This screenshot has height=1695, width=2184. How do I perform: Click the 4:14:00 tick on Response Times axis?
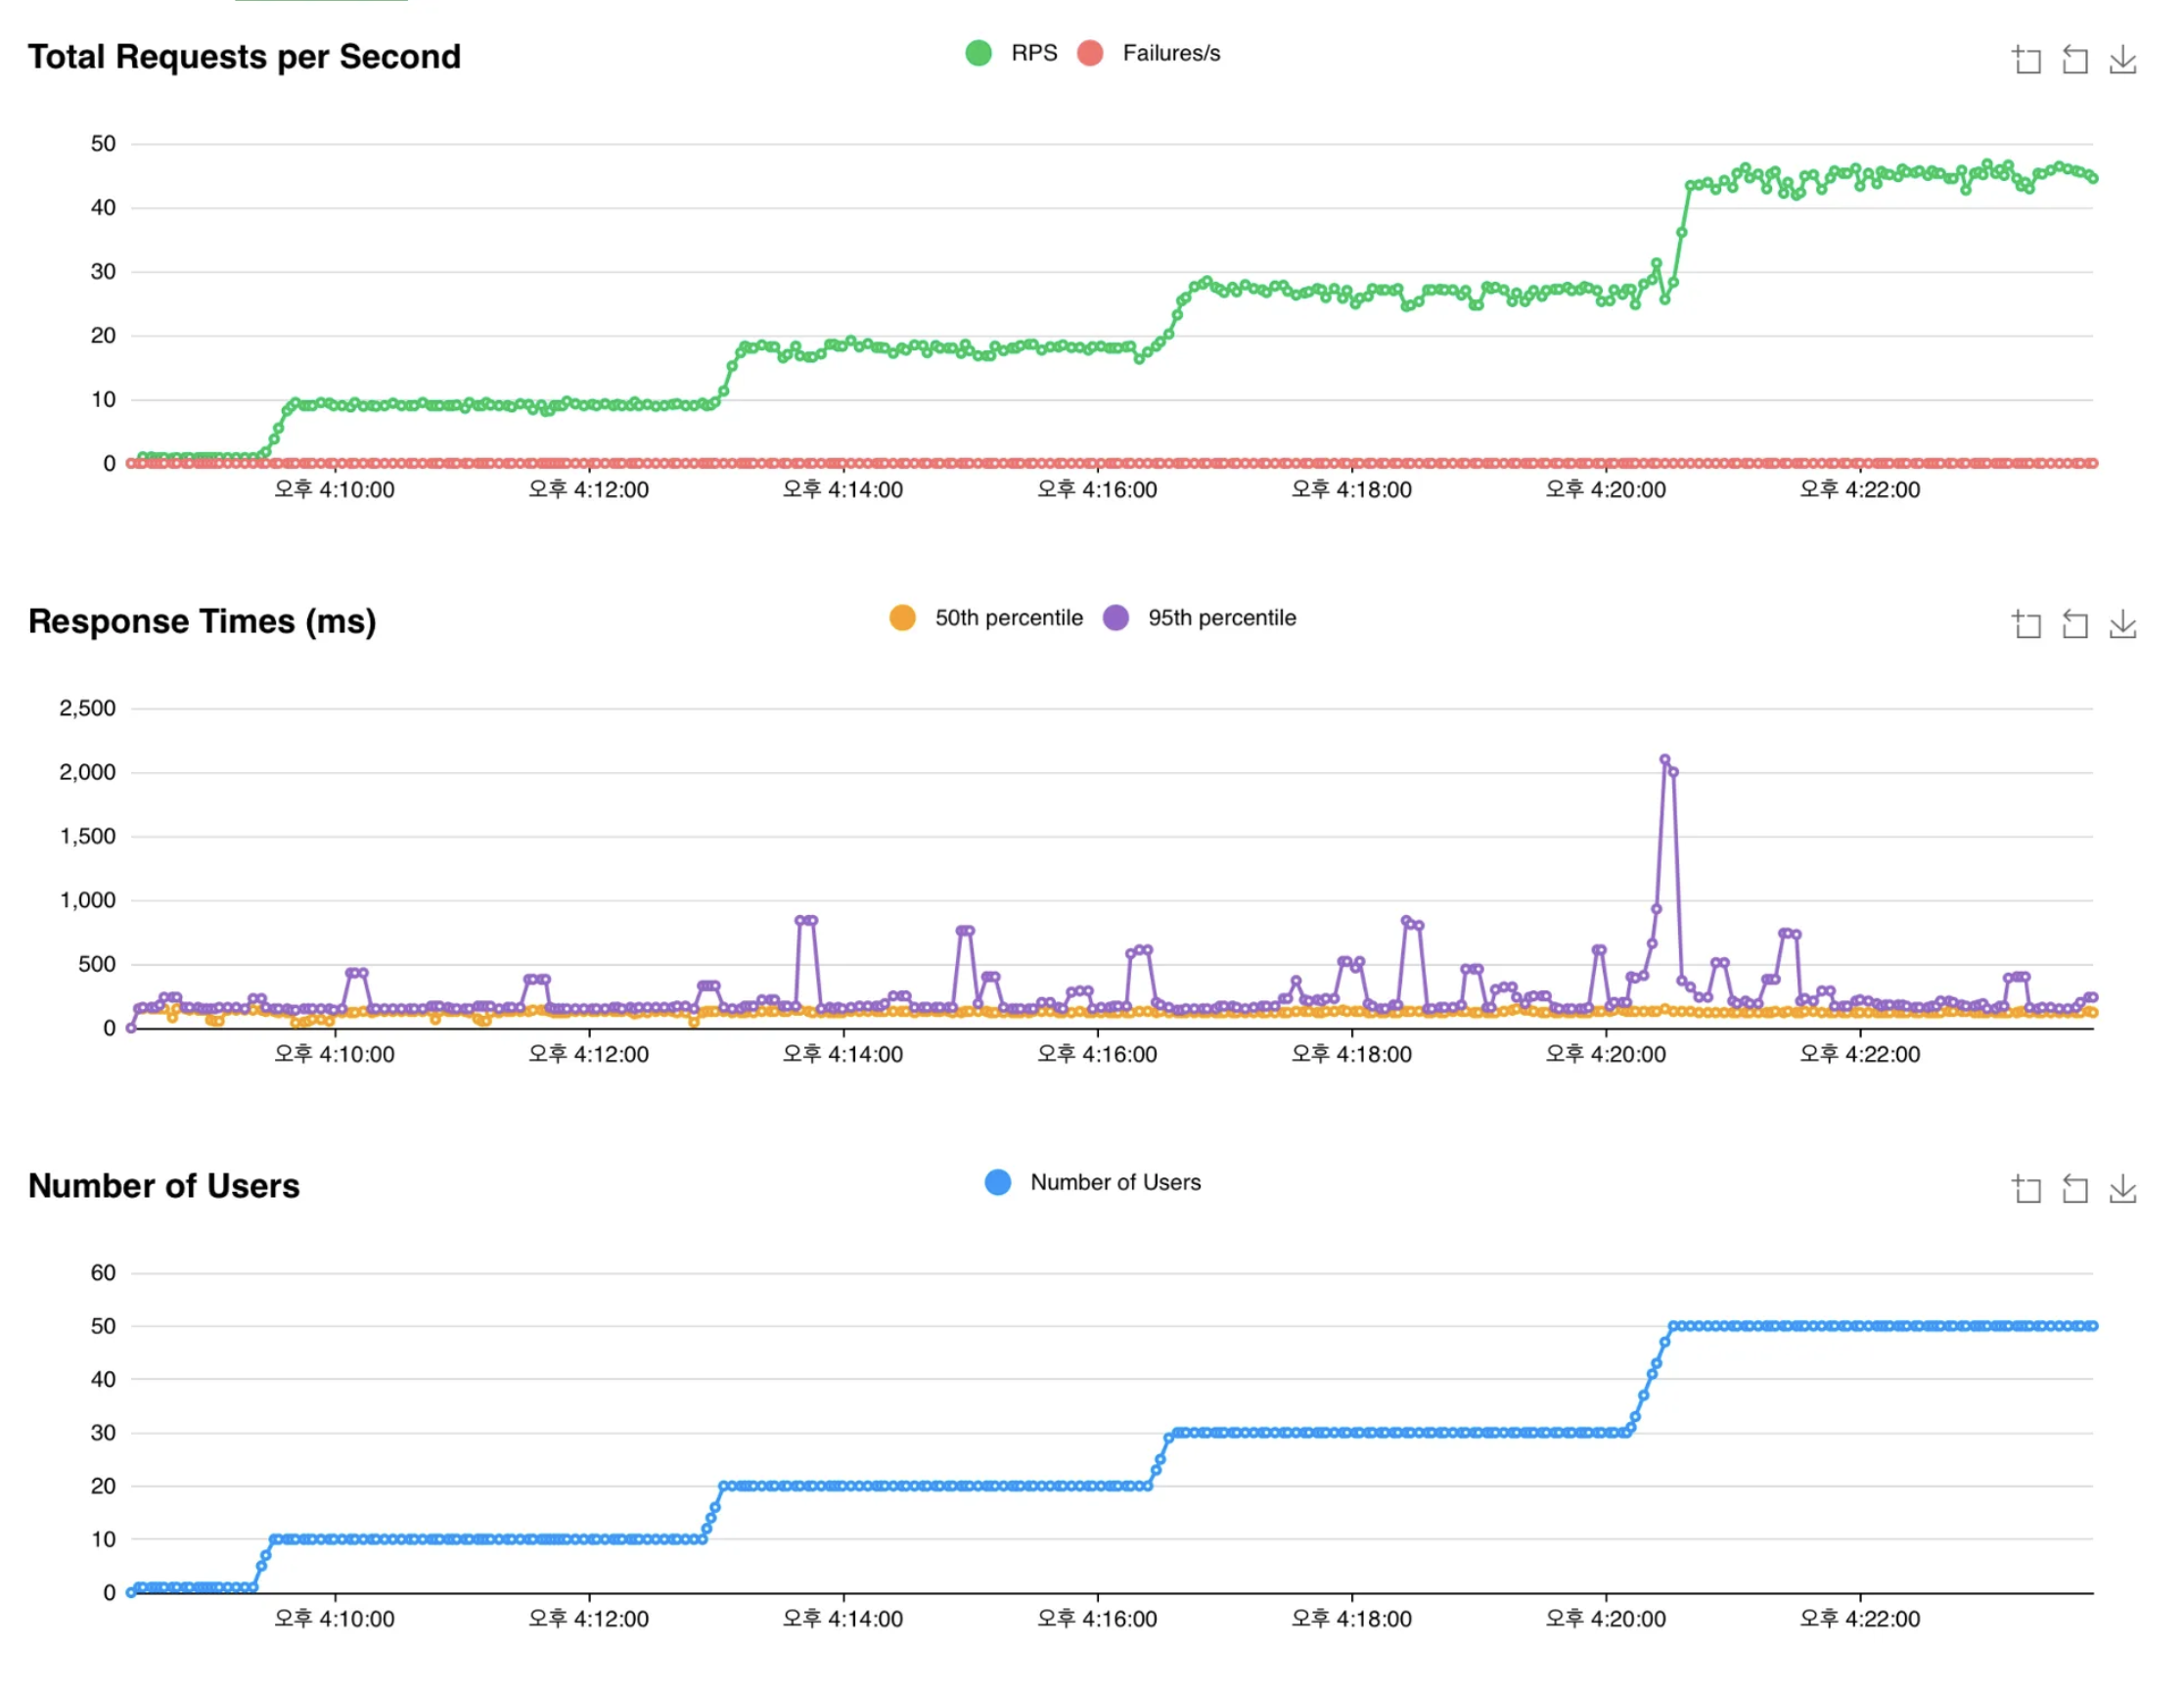[843, 1054]
